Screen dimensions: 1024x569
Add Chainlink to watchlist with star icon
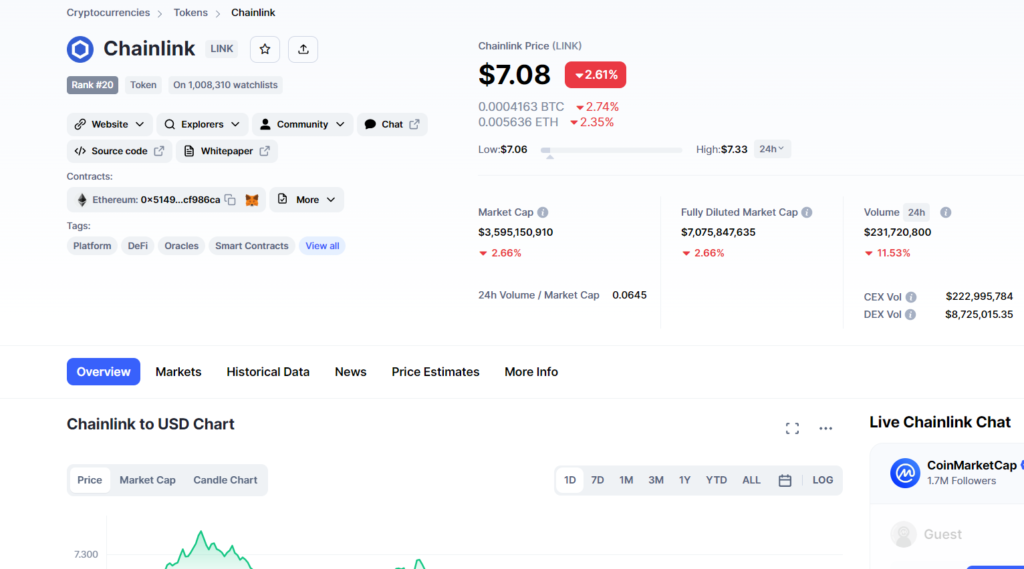tap(265, 49)
